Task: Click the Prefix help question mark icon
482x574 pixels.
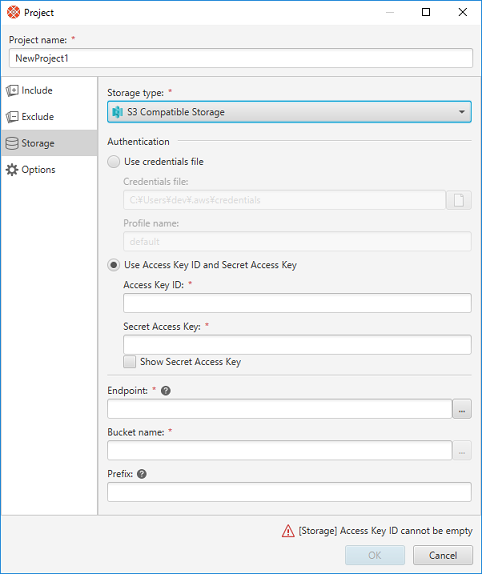Action: [142, 474]
